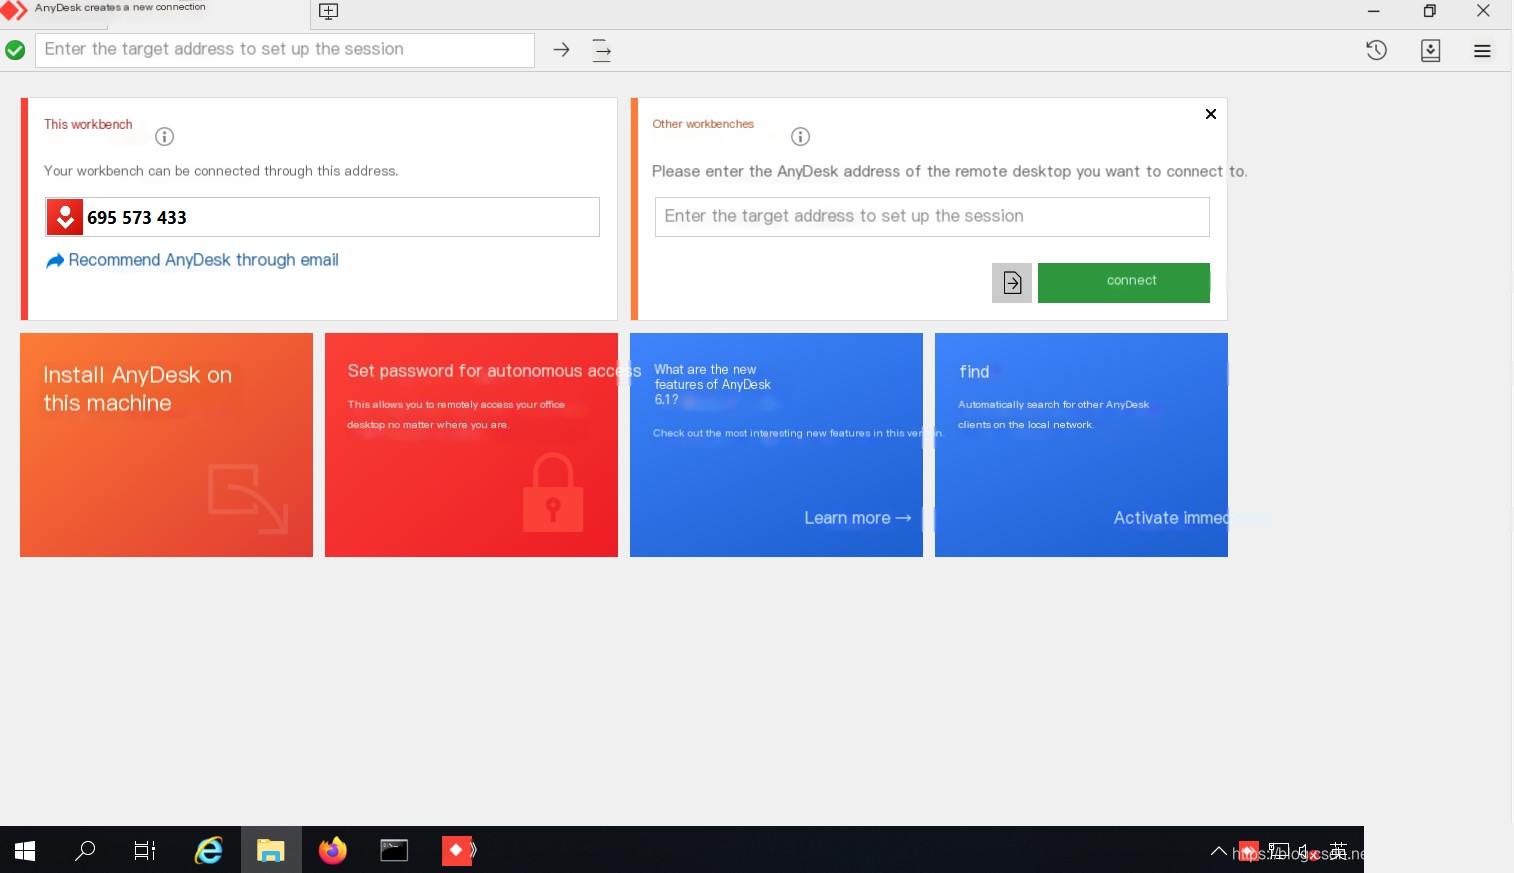
Task: Click the connect arrow next to the top address bar
Action: (x=561, y=49)
